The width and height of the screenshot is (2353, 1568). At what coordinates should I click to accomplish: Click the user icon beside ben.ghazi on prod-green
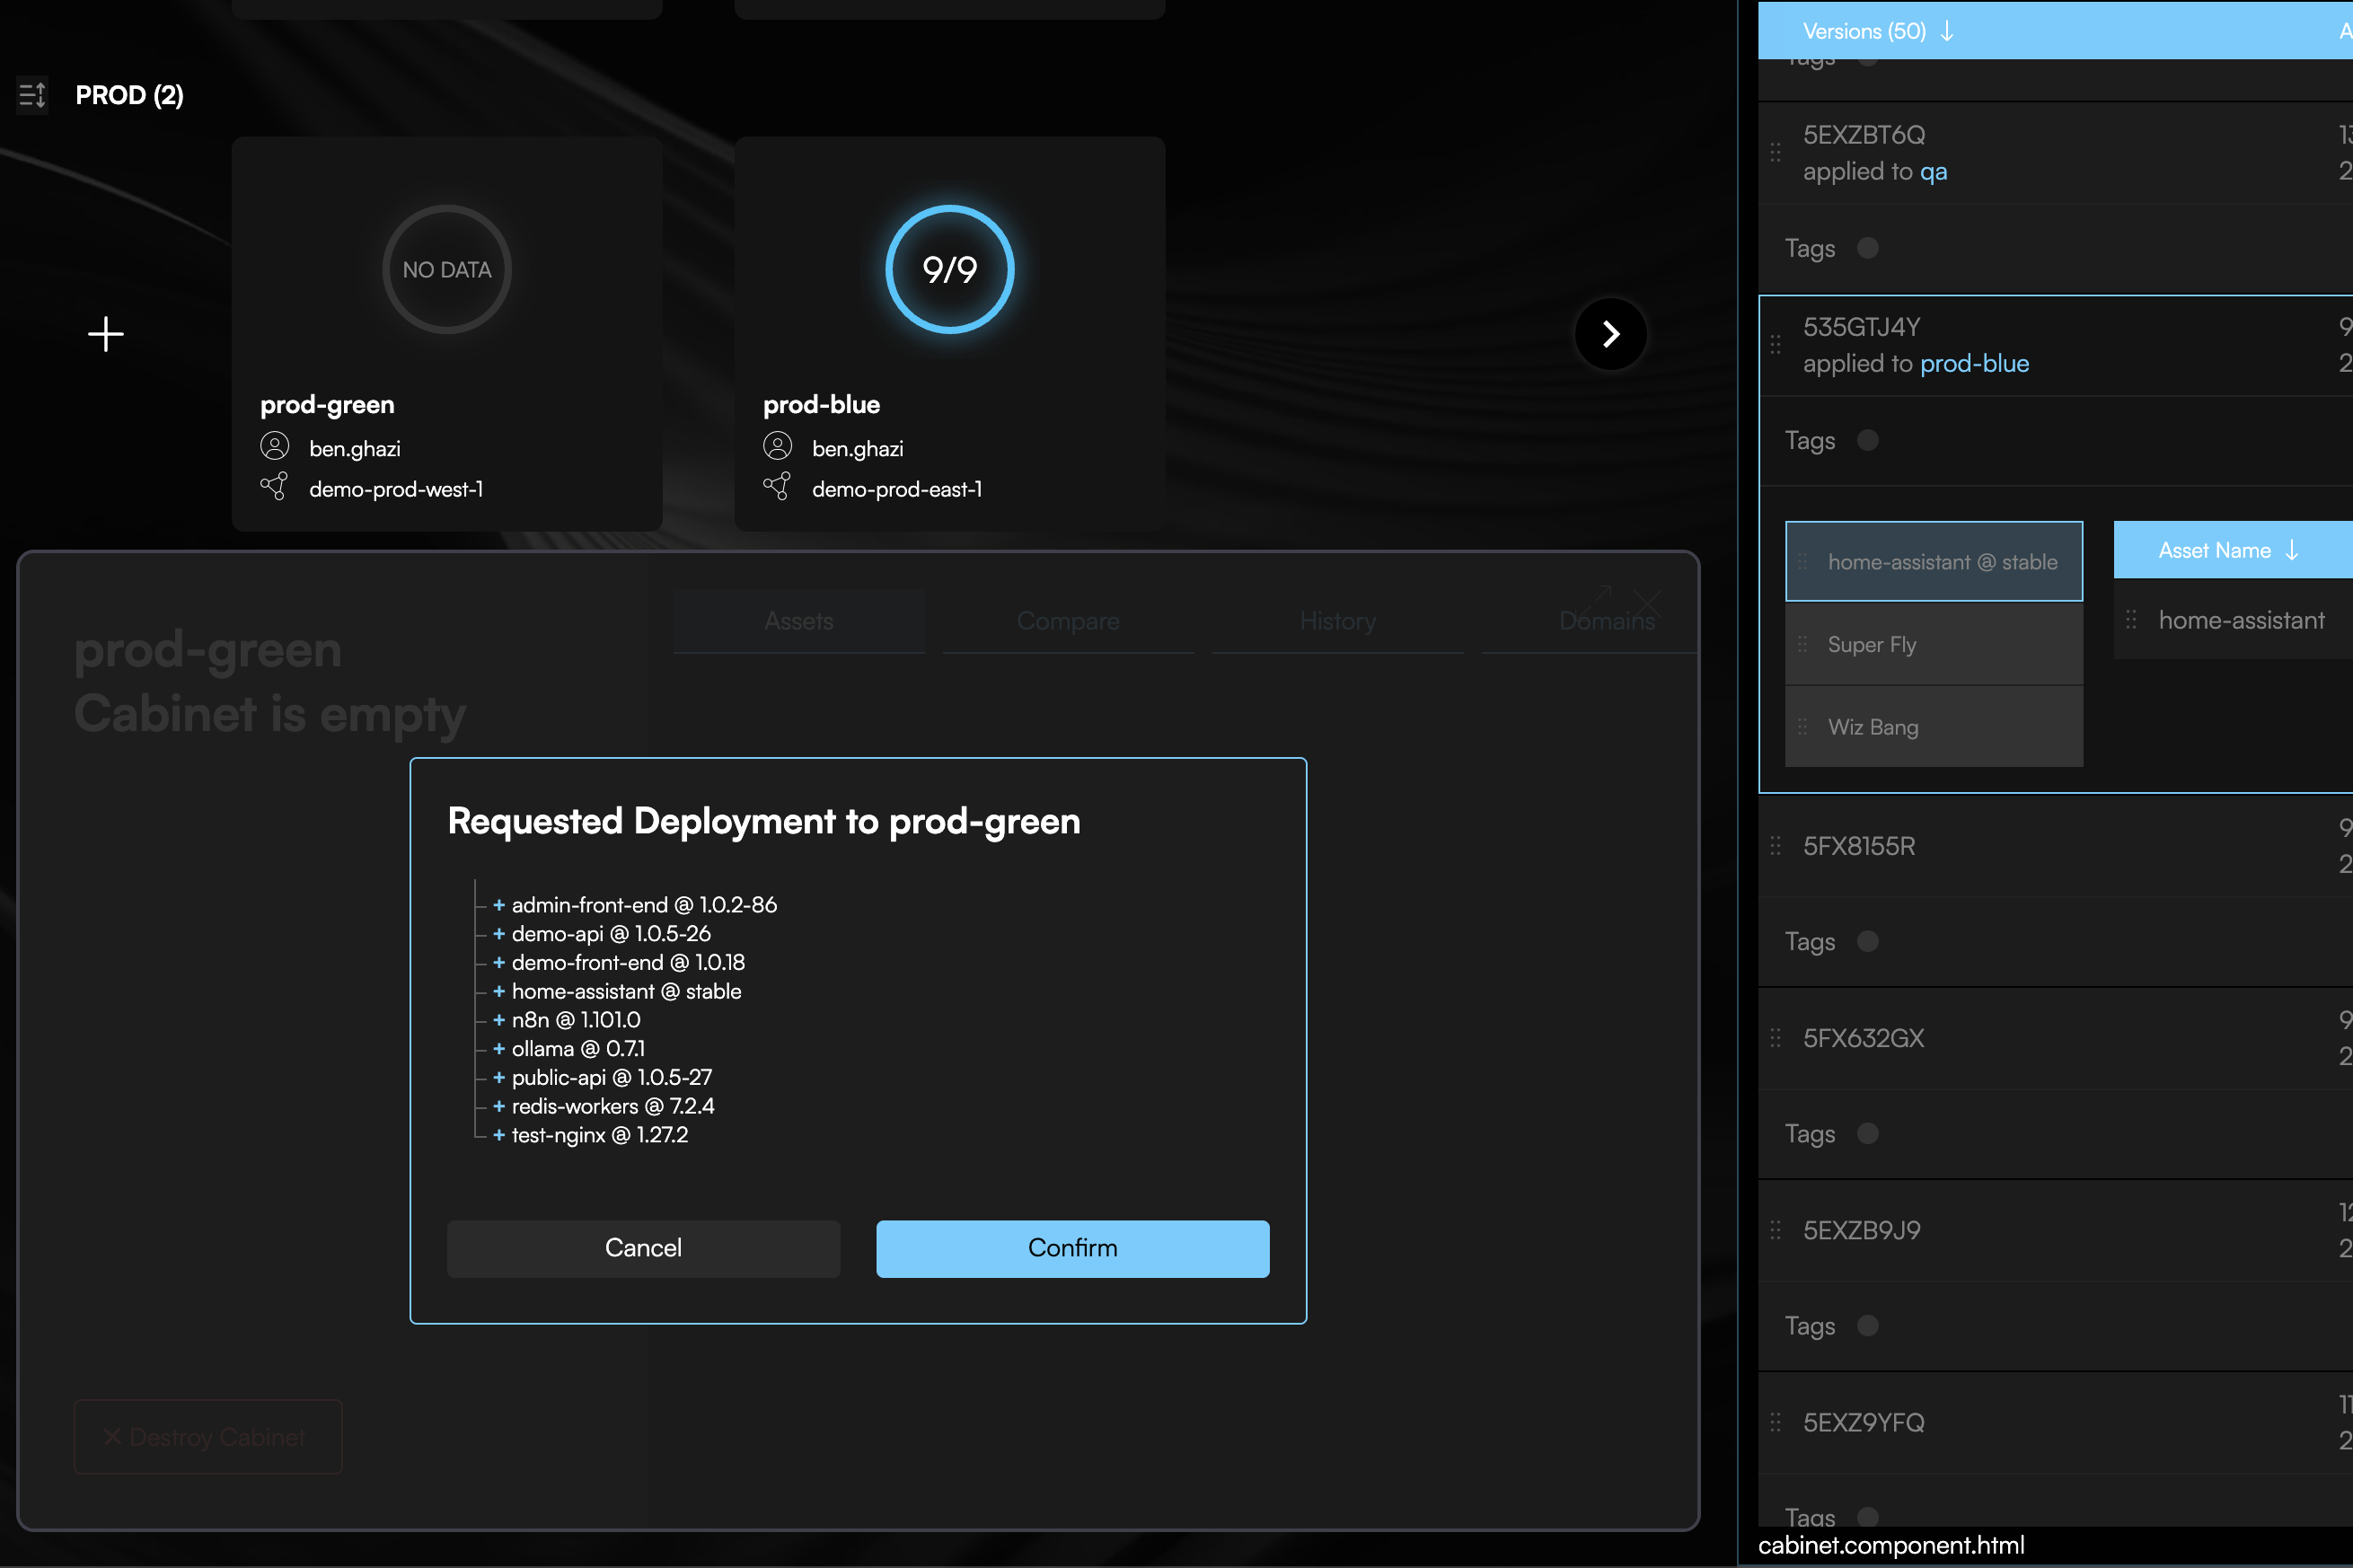point(276,446)
